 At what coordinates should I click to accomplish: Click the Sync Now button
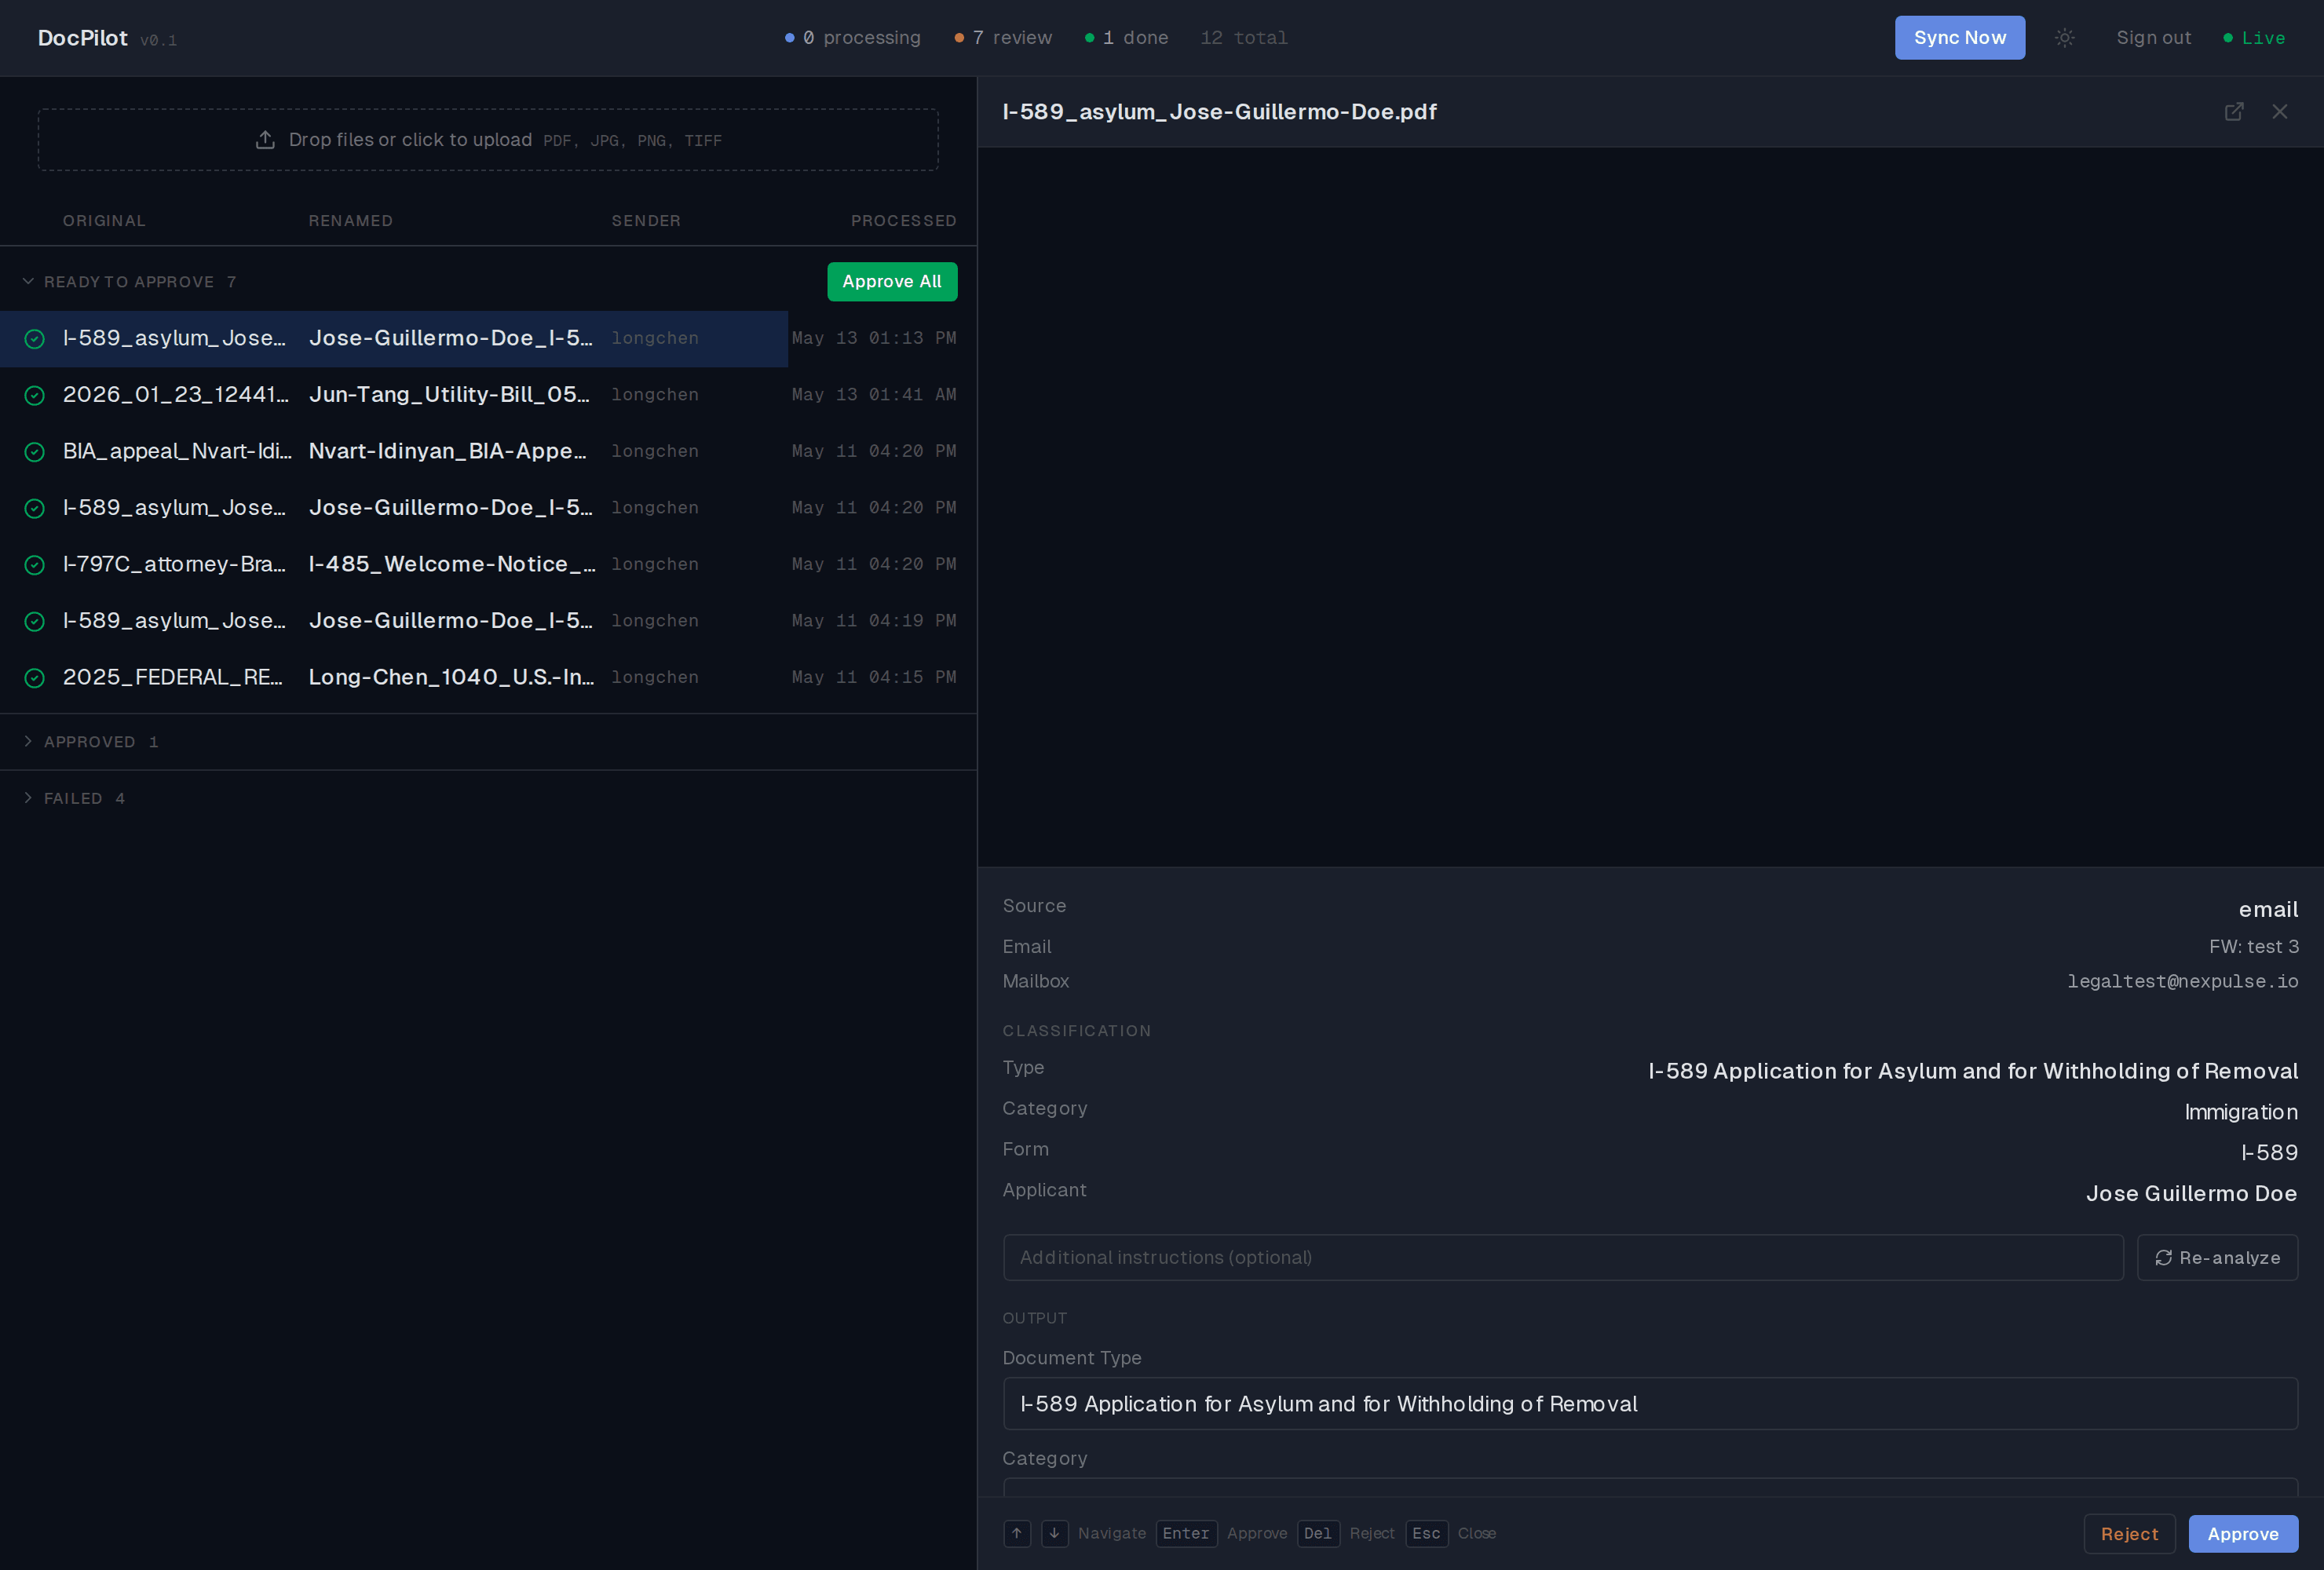pos(1959,38)
